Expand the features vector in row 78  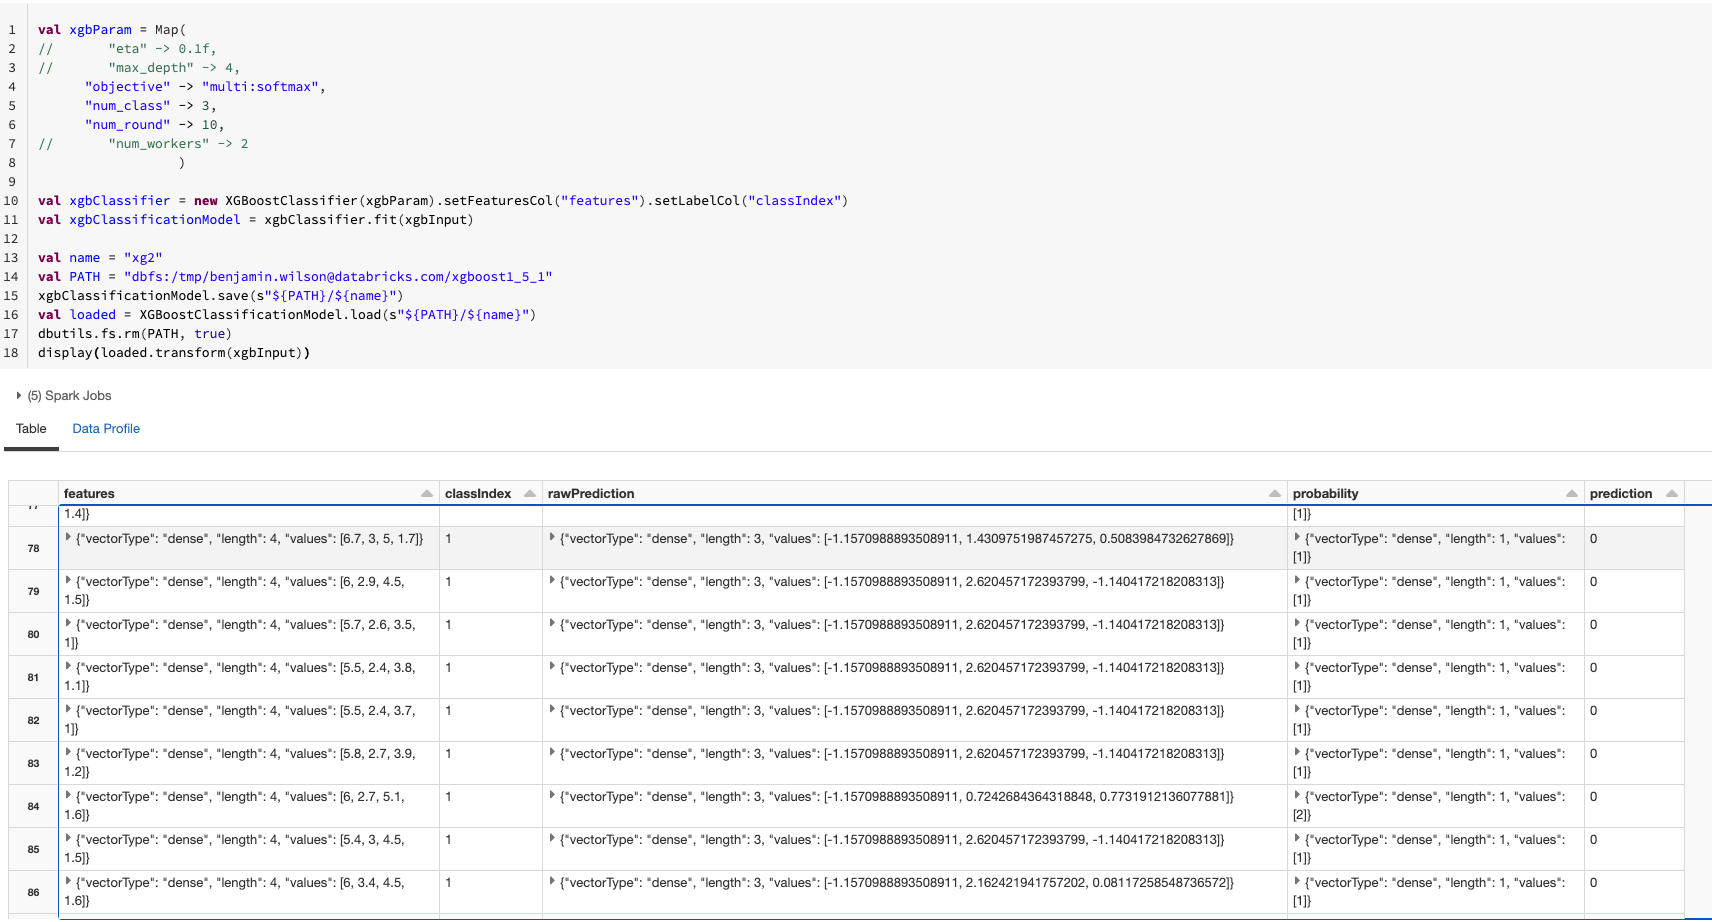(x=66, y=538)
